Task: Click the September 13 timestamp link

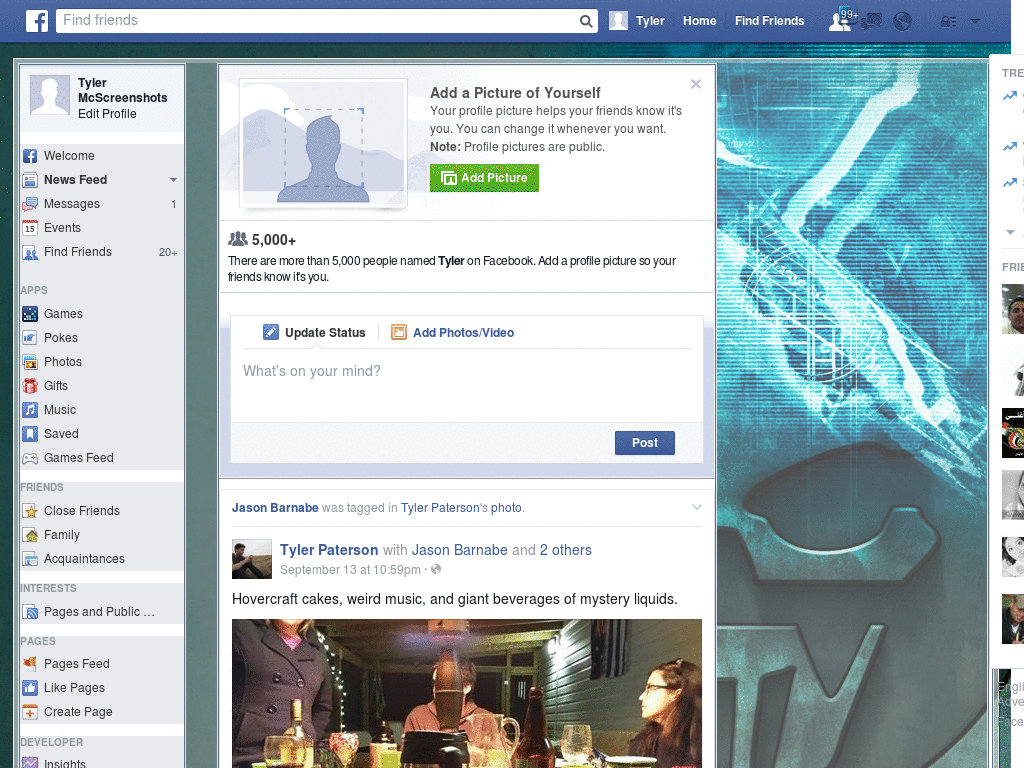Action: (x=350, y=569)
